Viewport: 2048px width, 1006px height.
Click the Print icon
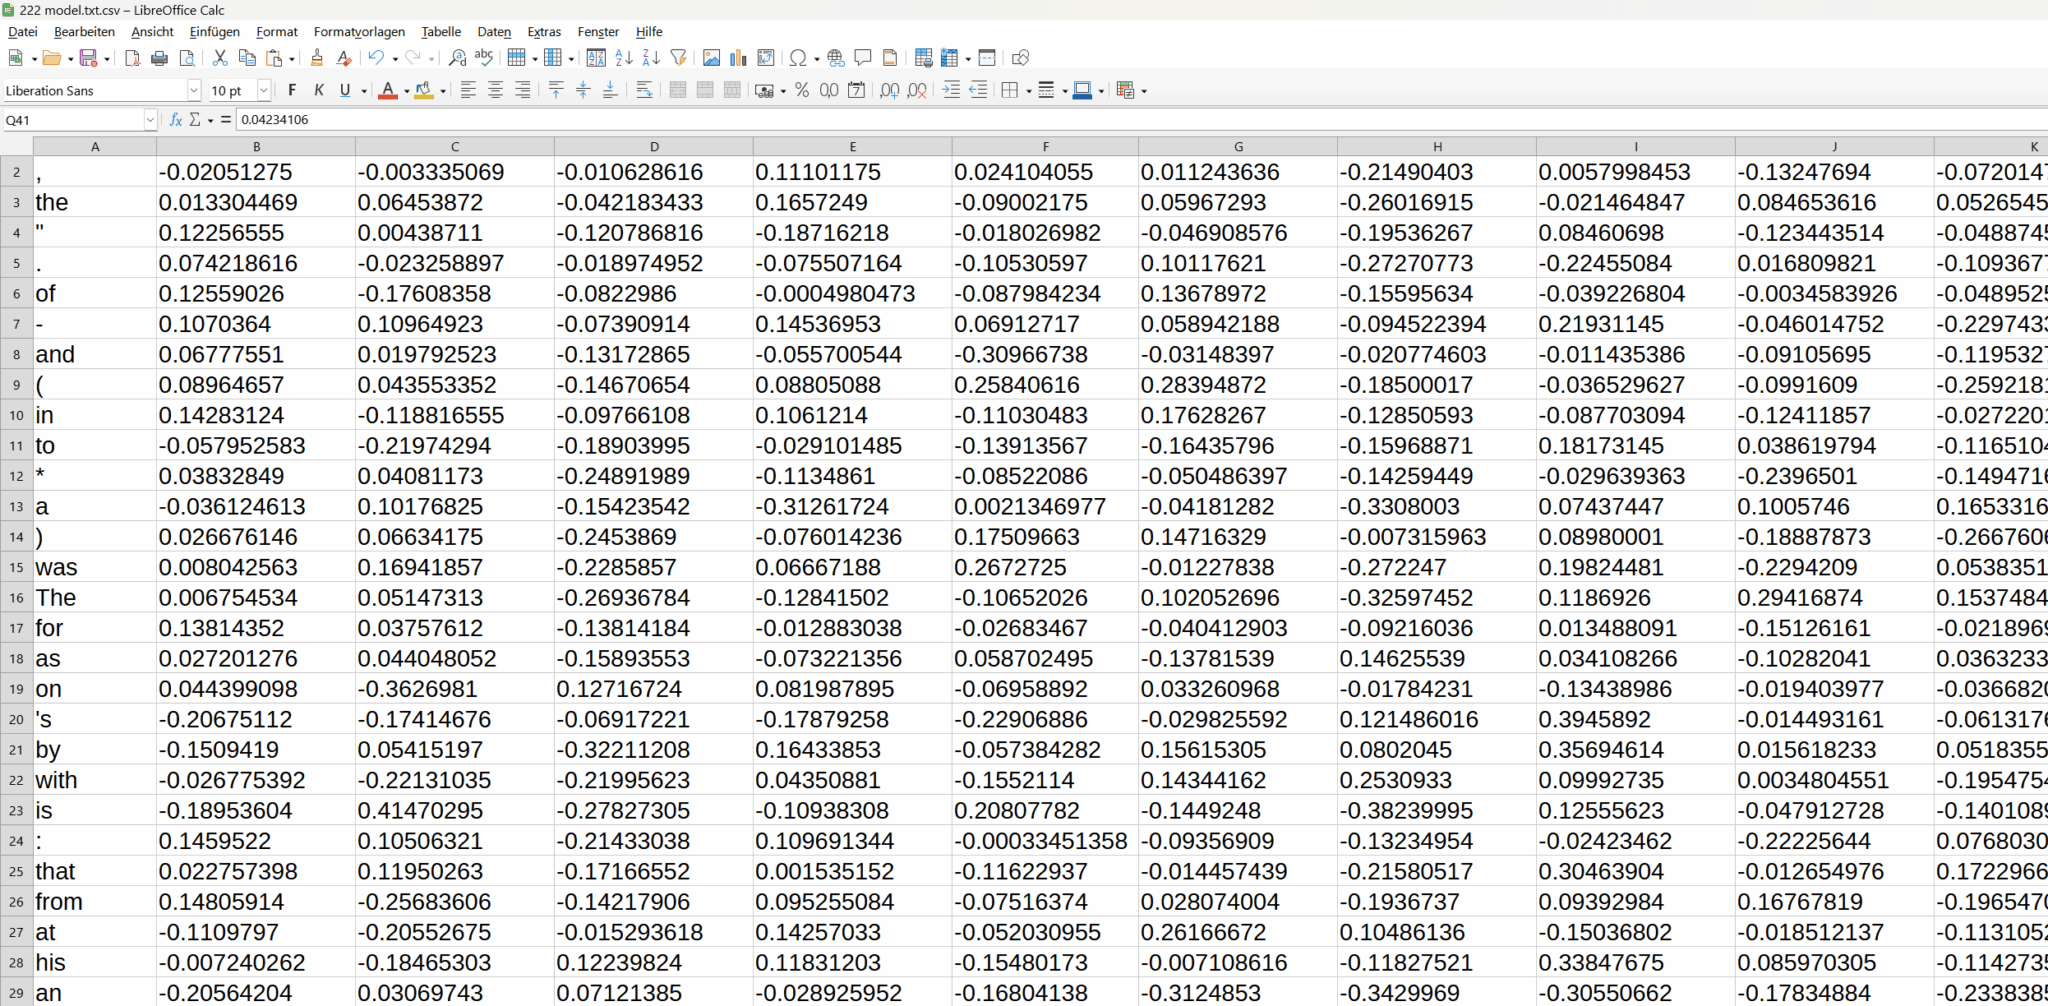[x=159, y=58]
